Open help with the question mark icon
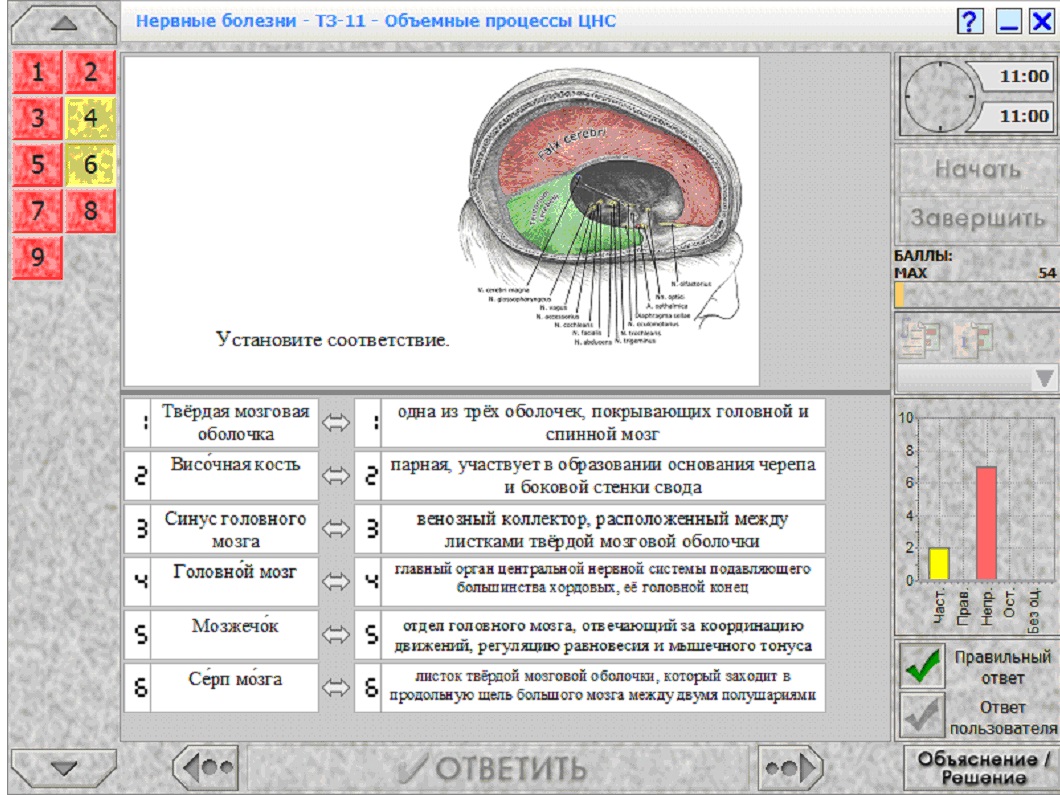Image resolution: width=1060 pixels, height=795 pixels. click(x=970, y=21)
